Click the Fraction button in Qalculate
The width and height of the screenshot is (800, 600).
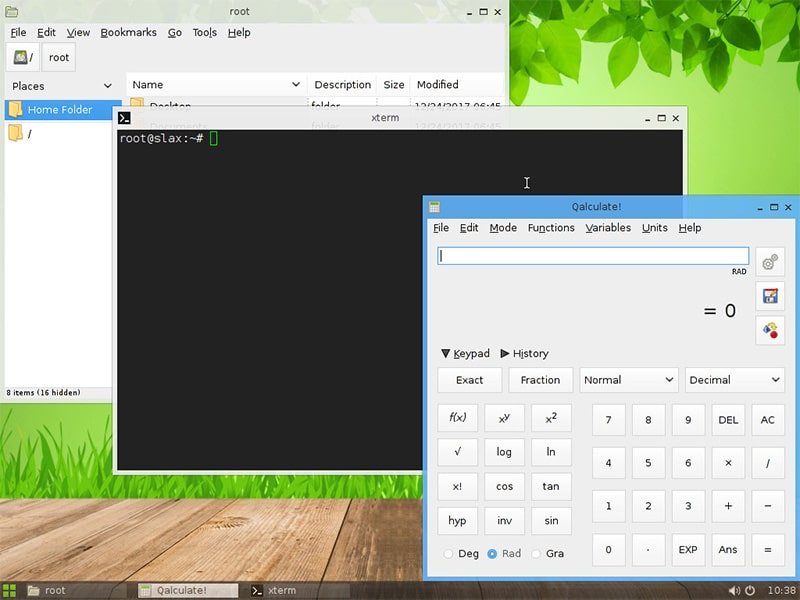(x=540, y=380)
